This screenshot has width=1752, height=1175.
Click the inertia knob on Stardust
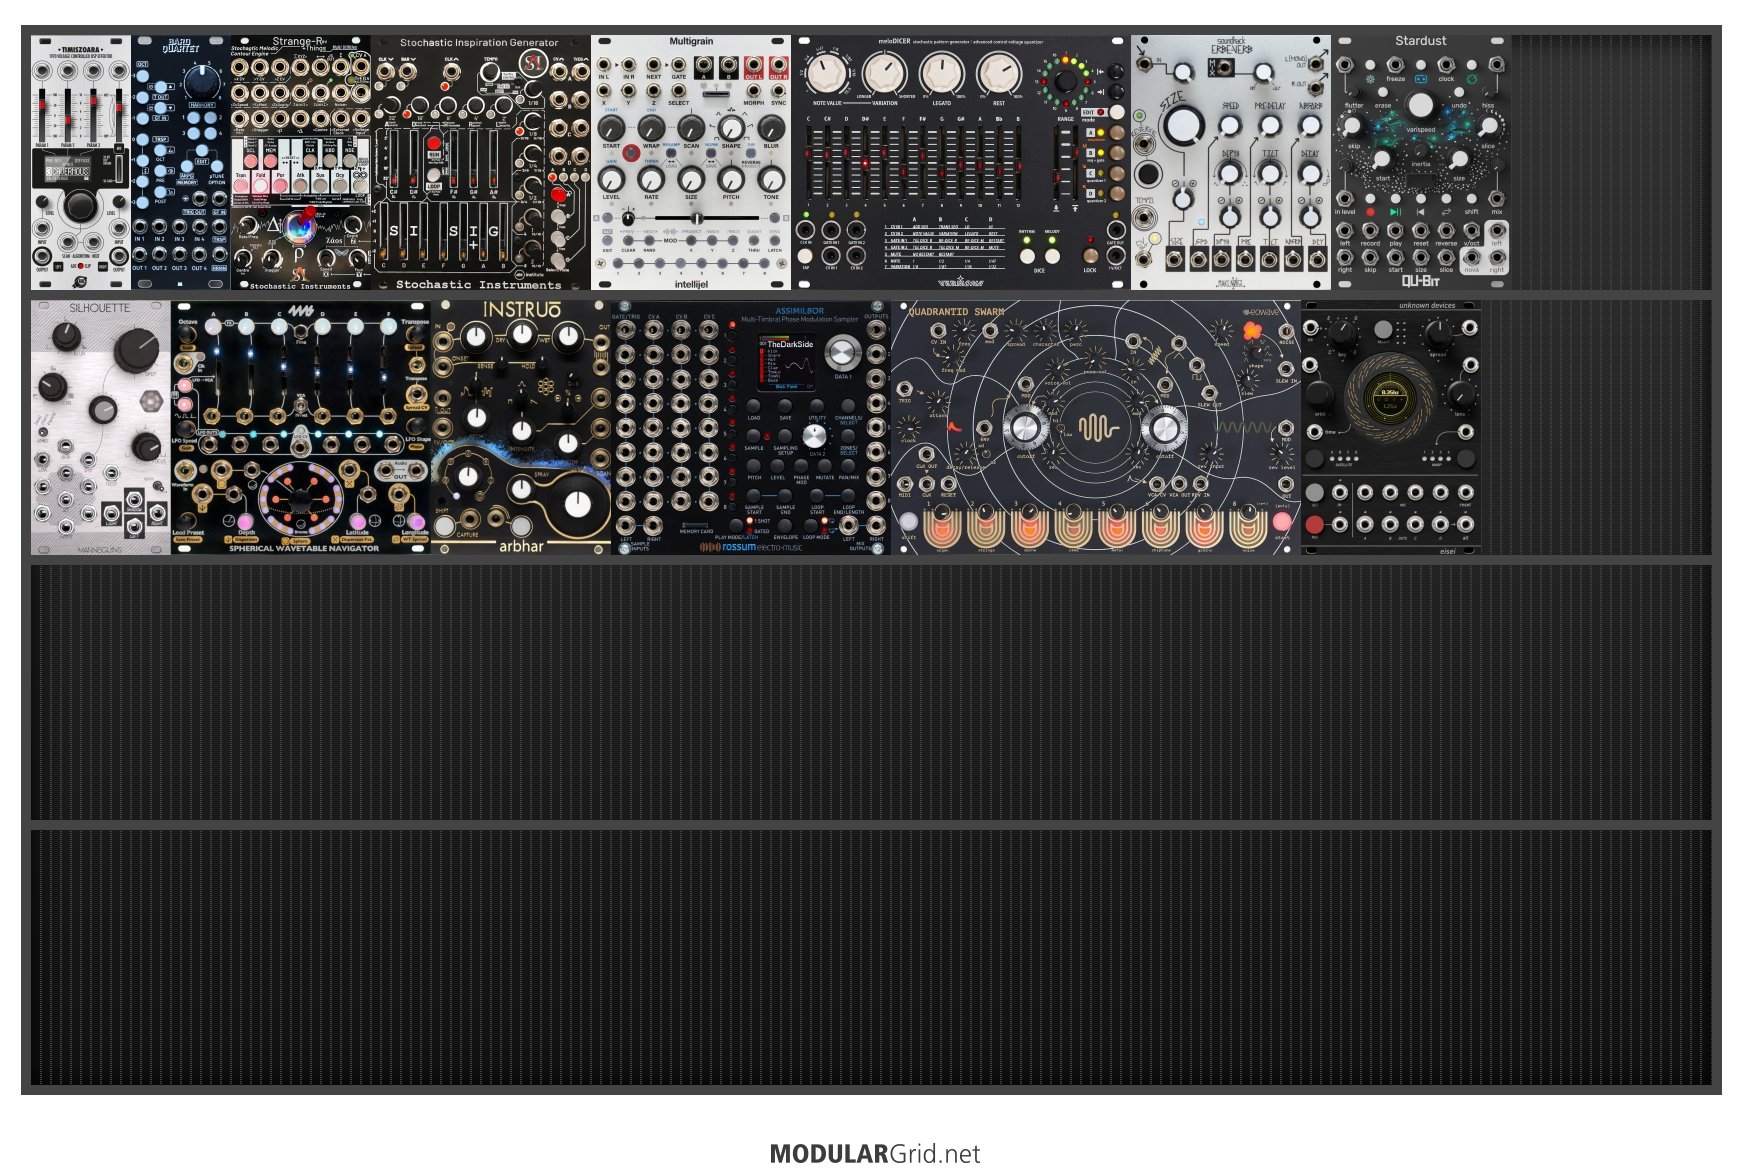point(1420,152)
